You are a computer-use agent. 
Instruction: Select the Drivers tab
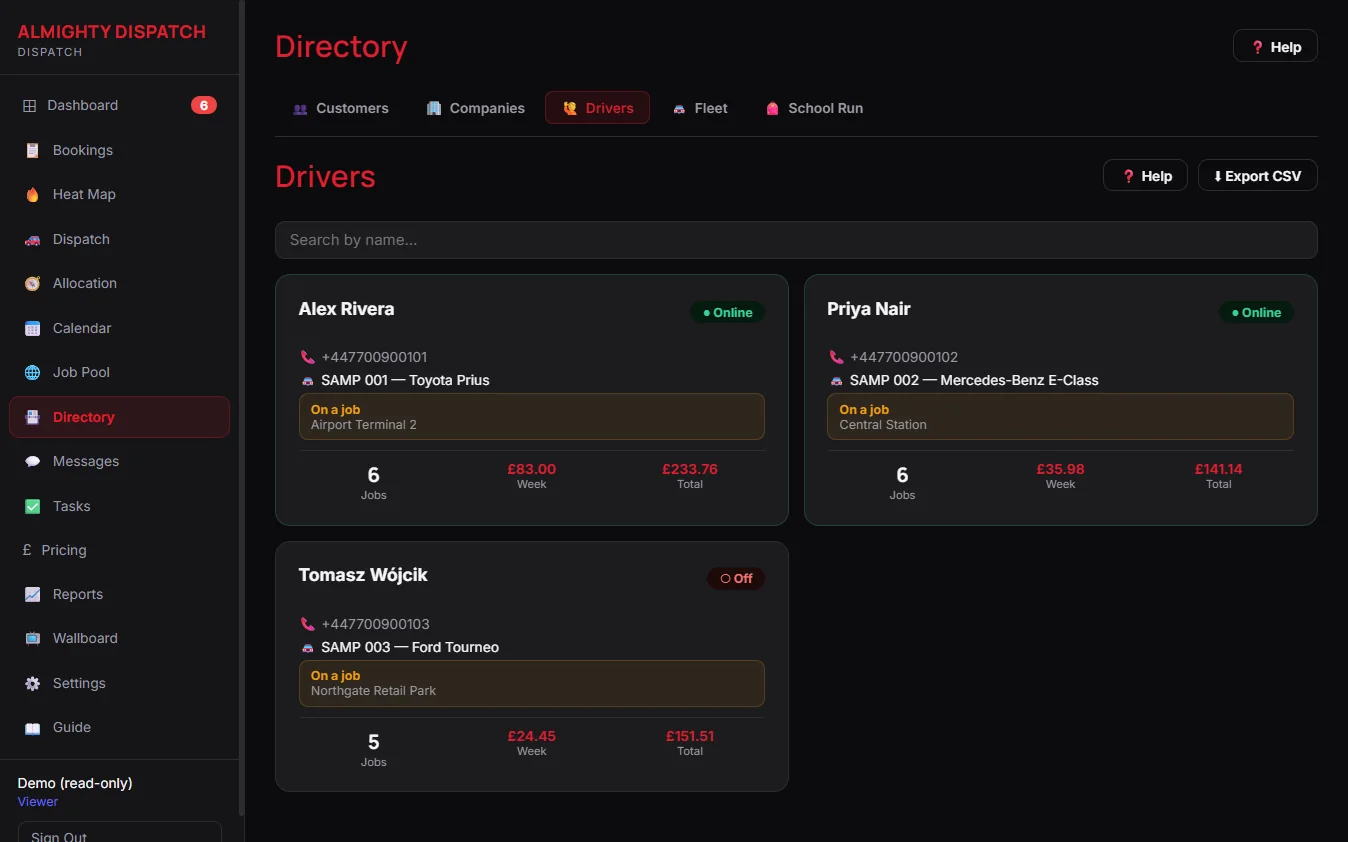pyautogui.click(x=597, y=108)
